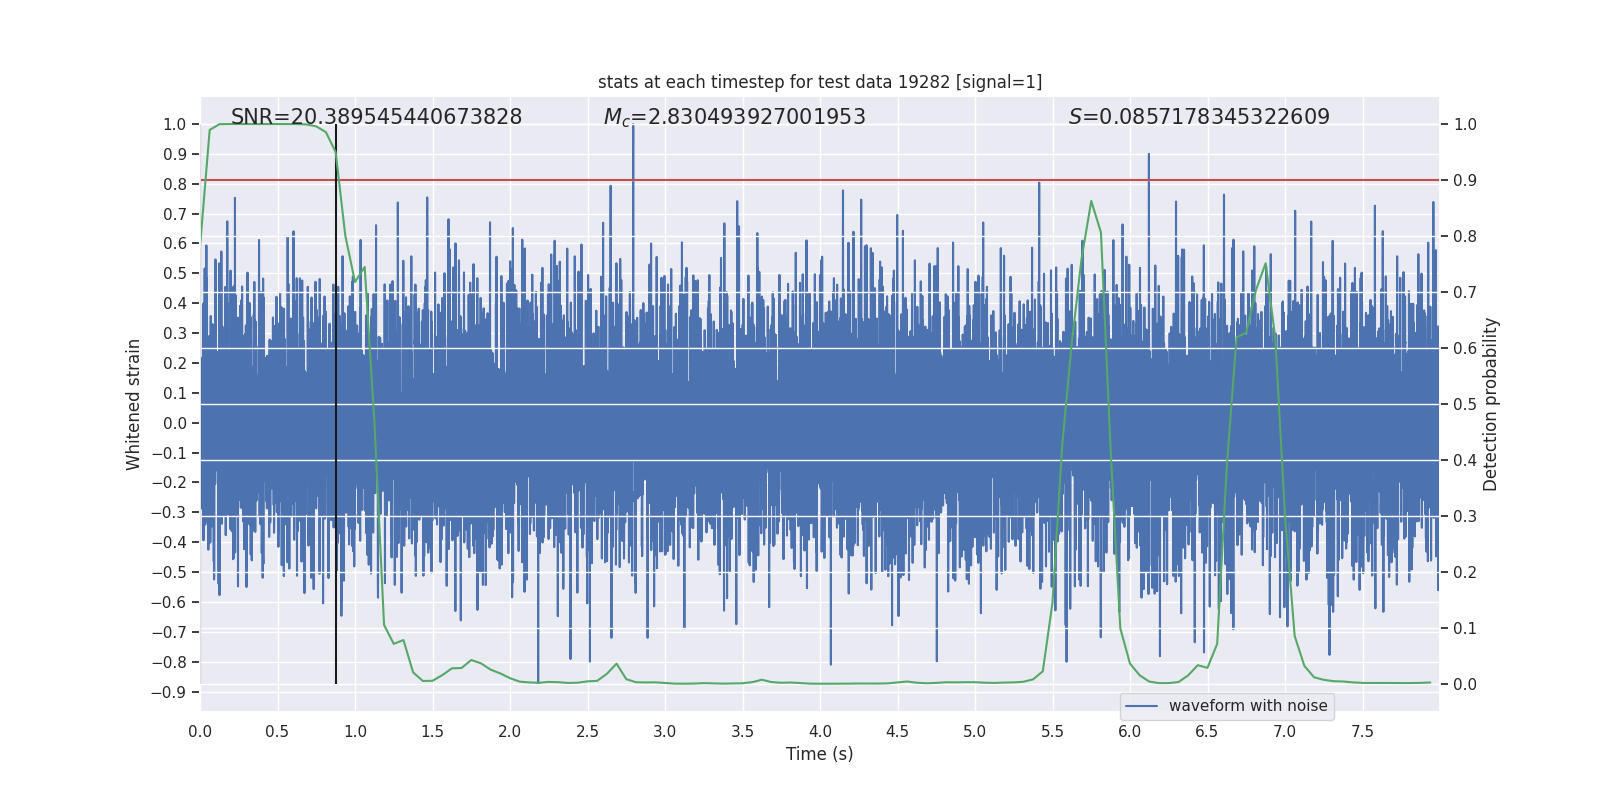Click the black vertical marker line near 0.9 s
Viewport: 1600px width, 800px height.
tap(336, 404)
